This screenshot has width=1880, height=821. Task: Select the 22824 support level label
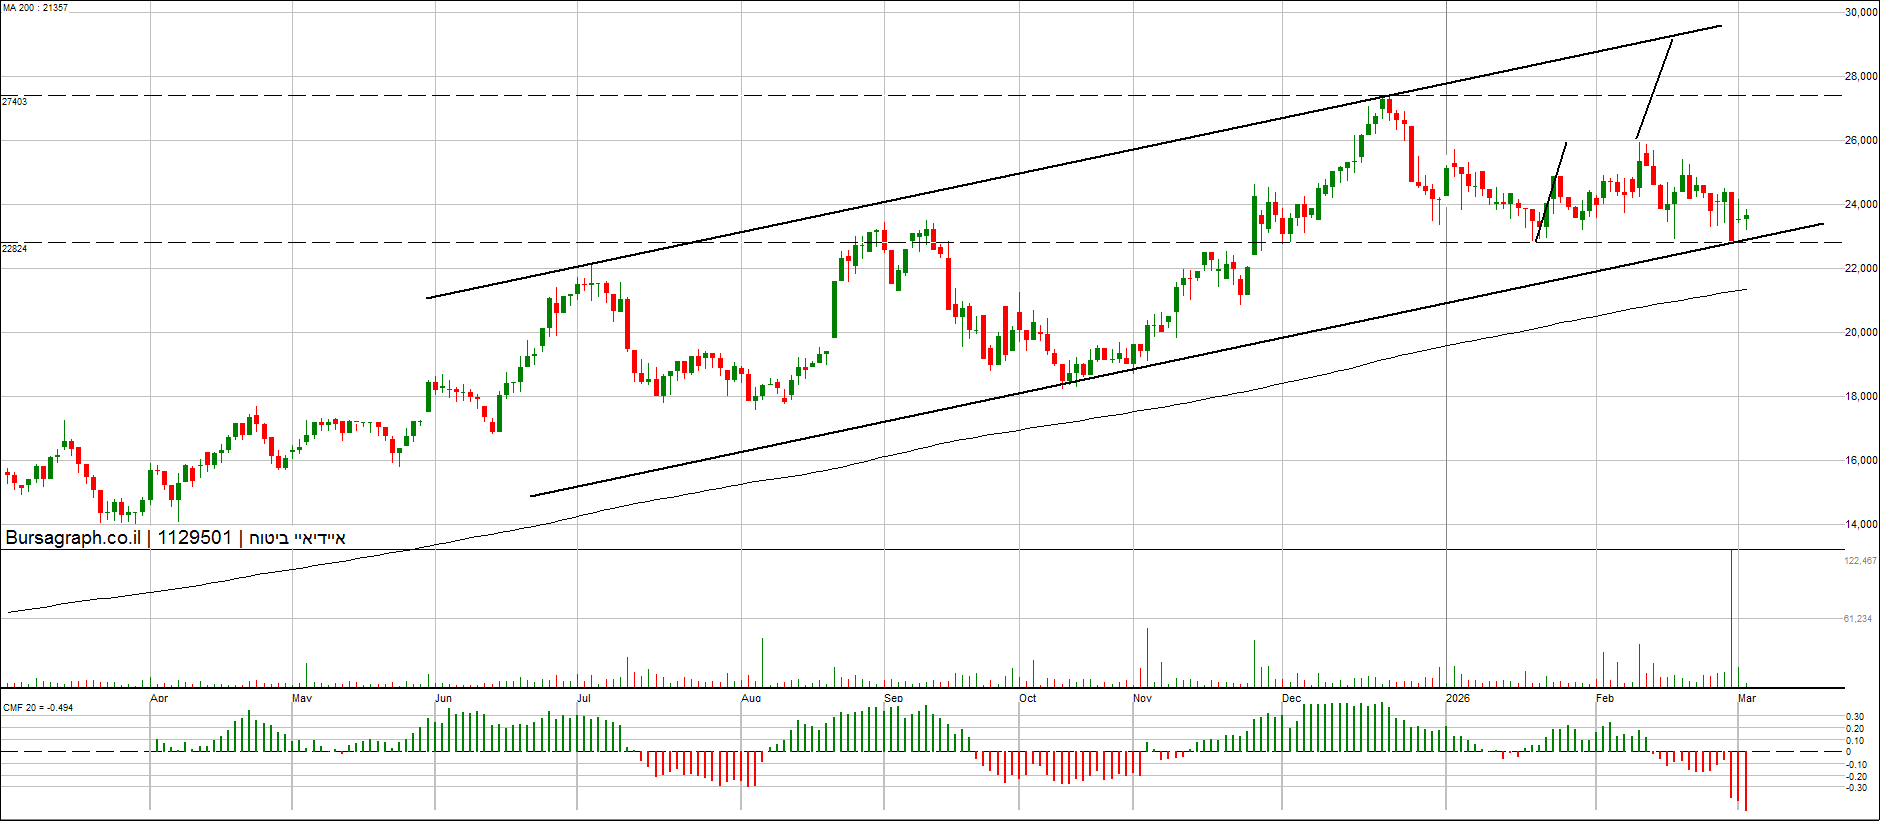point(15,249)
